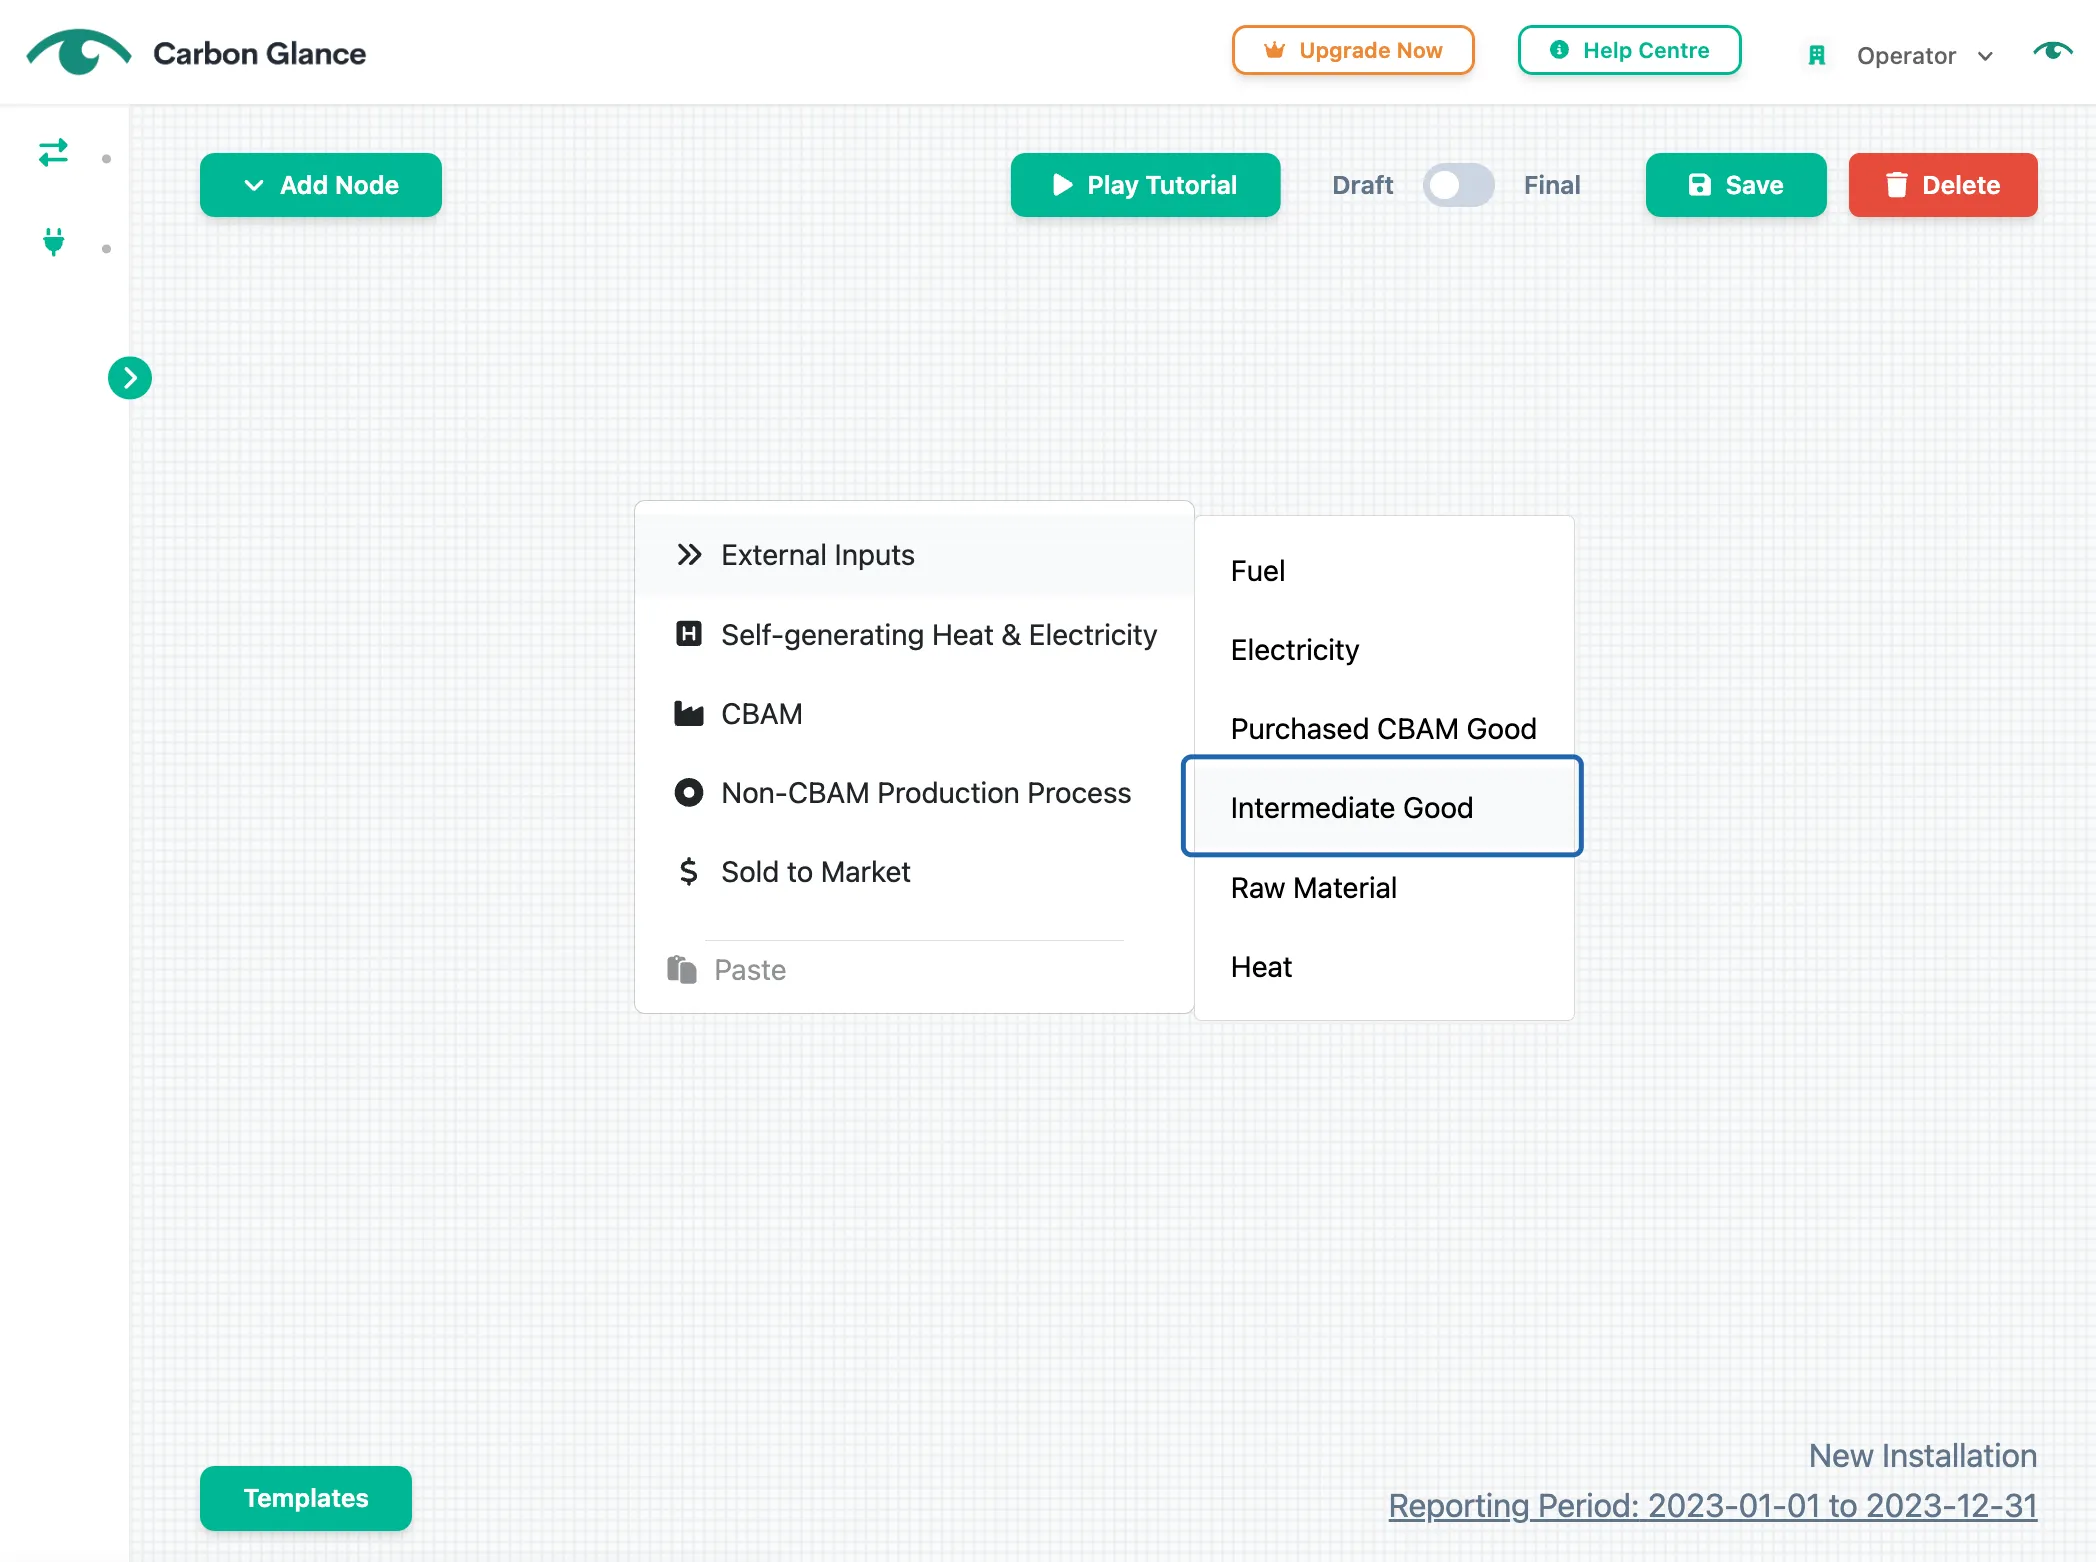The image size is (2096, 1562).
Task: Save the installation diagram
Action: (x=1736, y=185)
